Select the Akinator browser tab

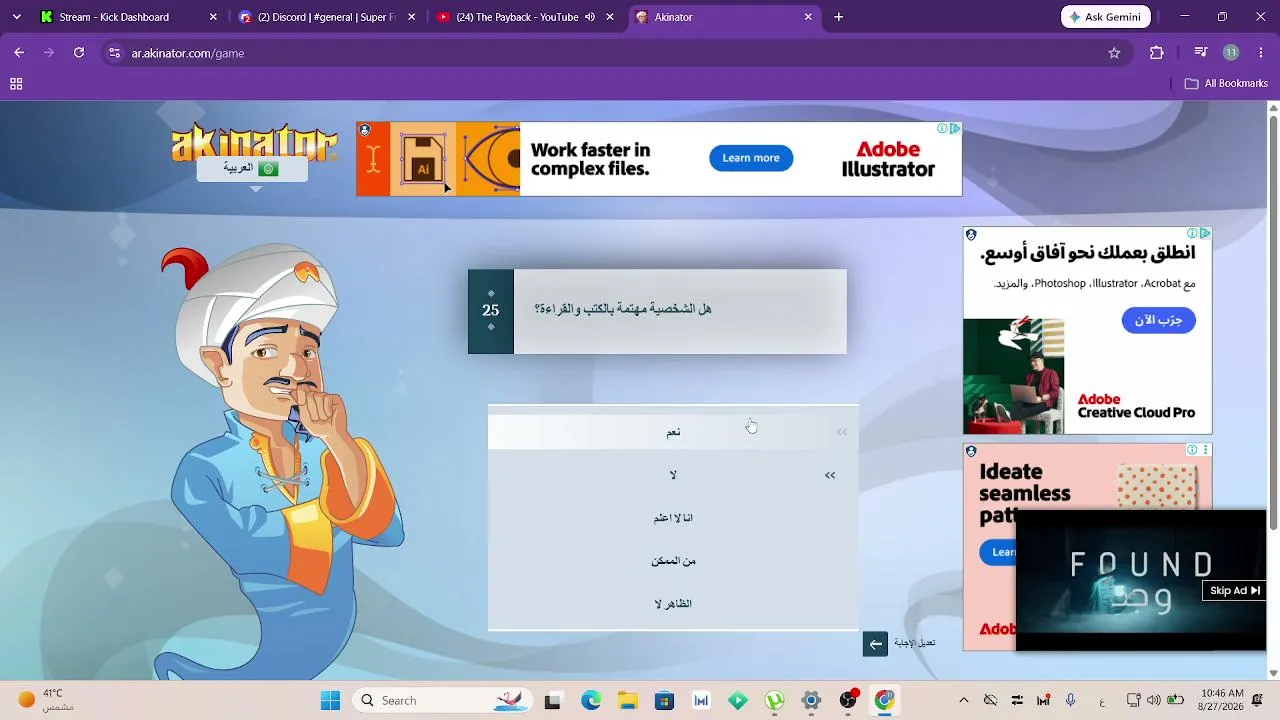tap(725, 17)
